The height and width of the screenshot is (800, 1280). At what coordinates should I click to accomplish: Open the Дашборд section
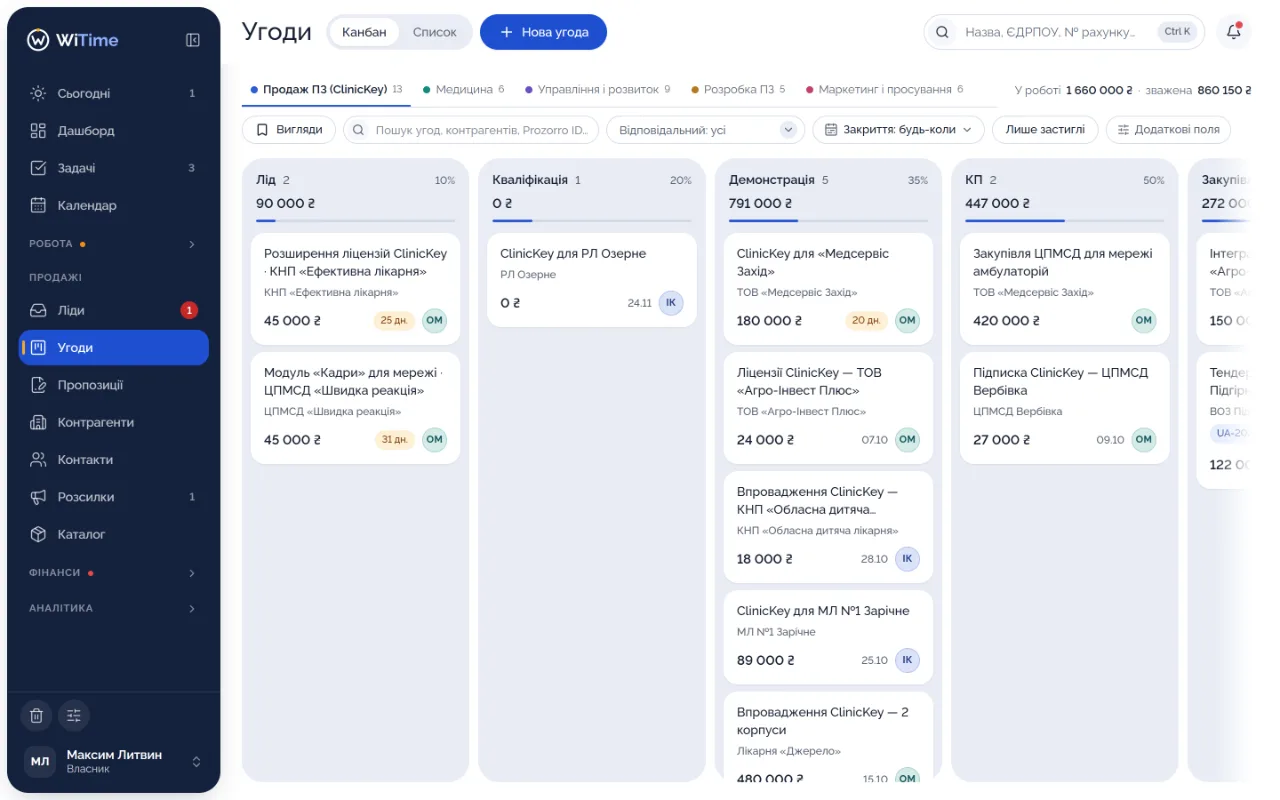point(114,131)
